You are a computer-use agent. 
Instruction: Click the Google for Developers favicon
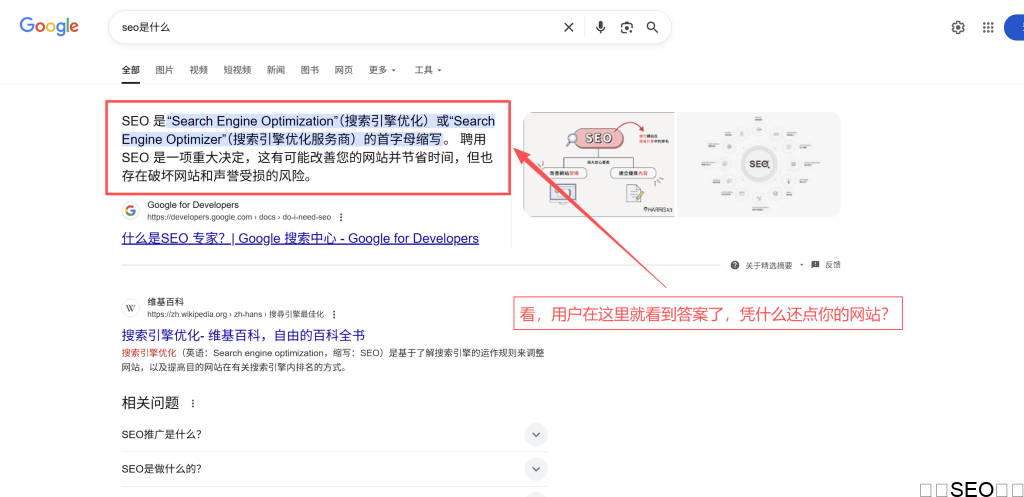(131, 210)
